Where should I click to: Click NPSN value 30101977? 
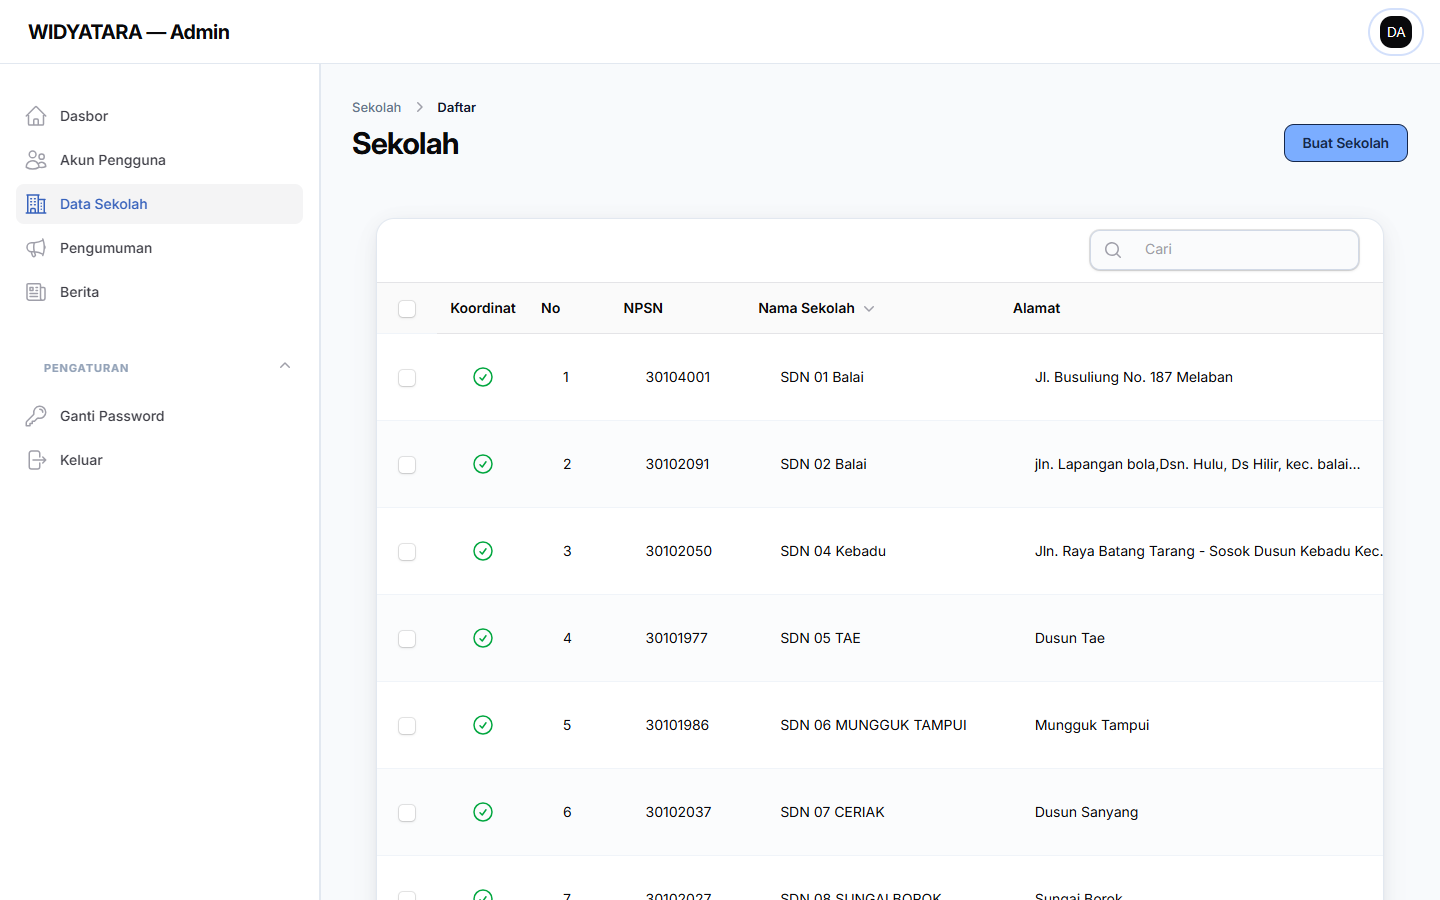tap(677, 638)
